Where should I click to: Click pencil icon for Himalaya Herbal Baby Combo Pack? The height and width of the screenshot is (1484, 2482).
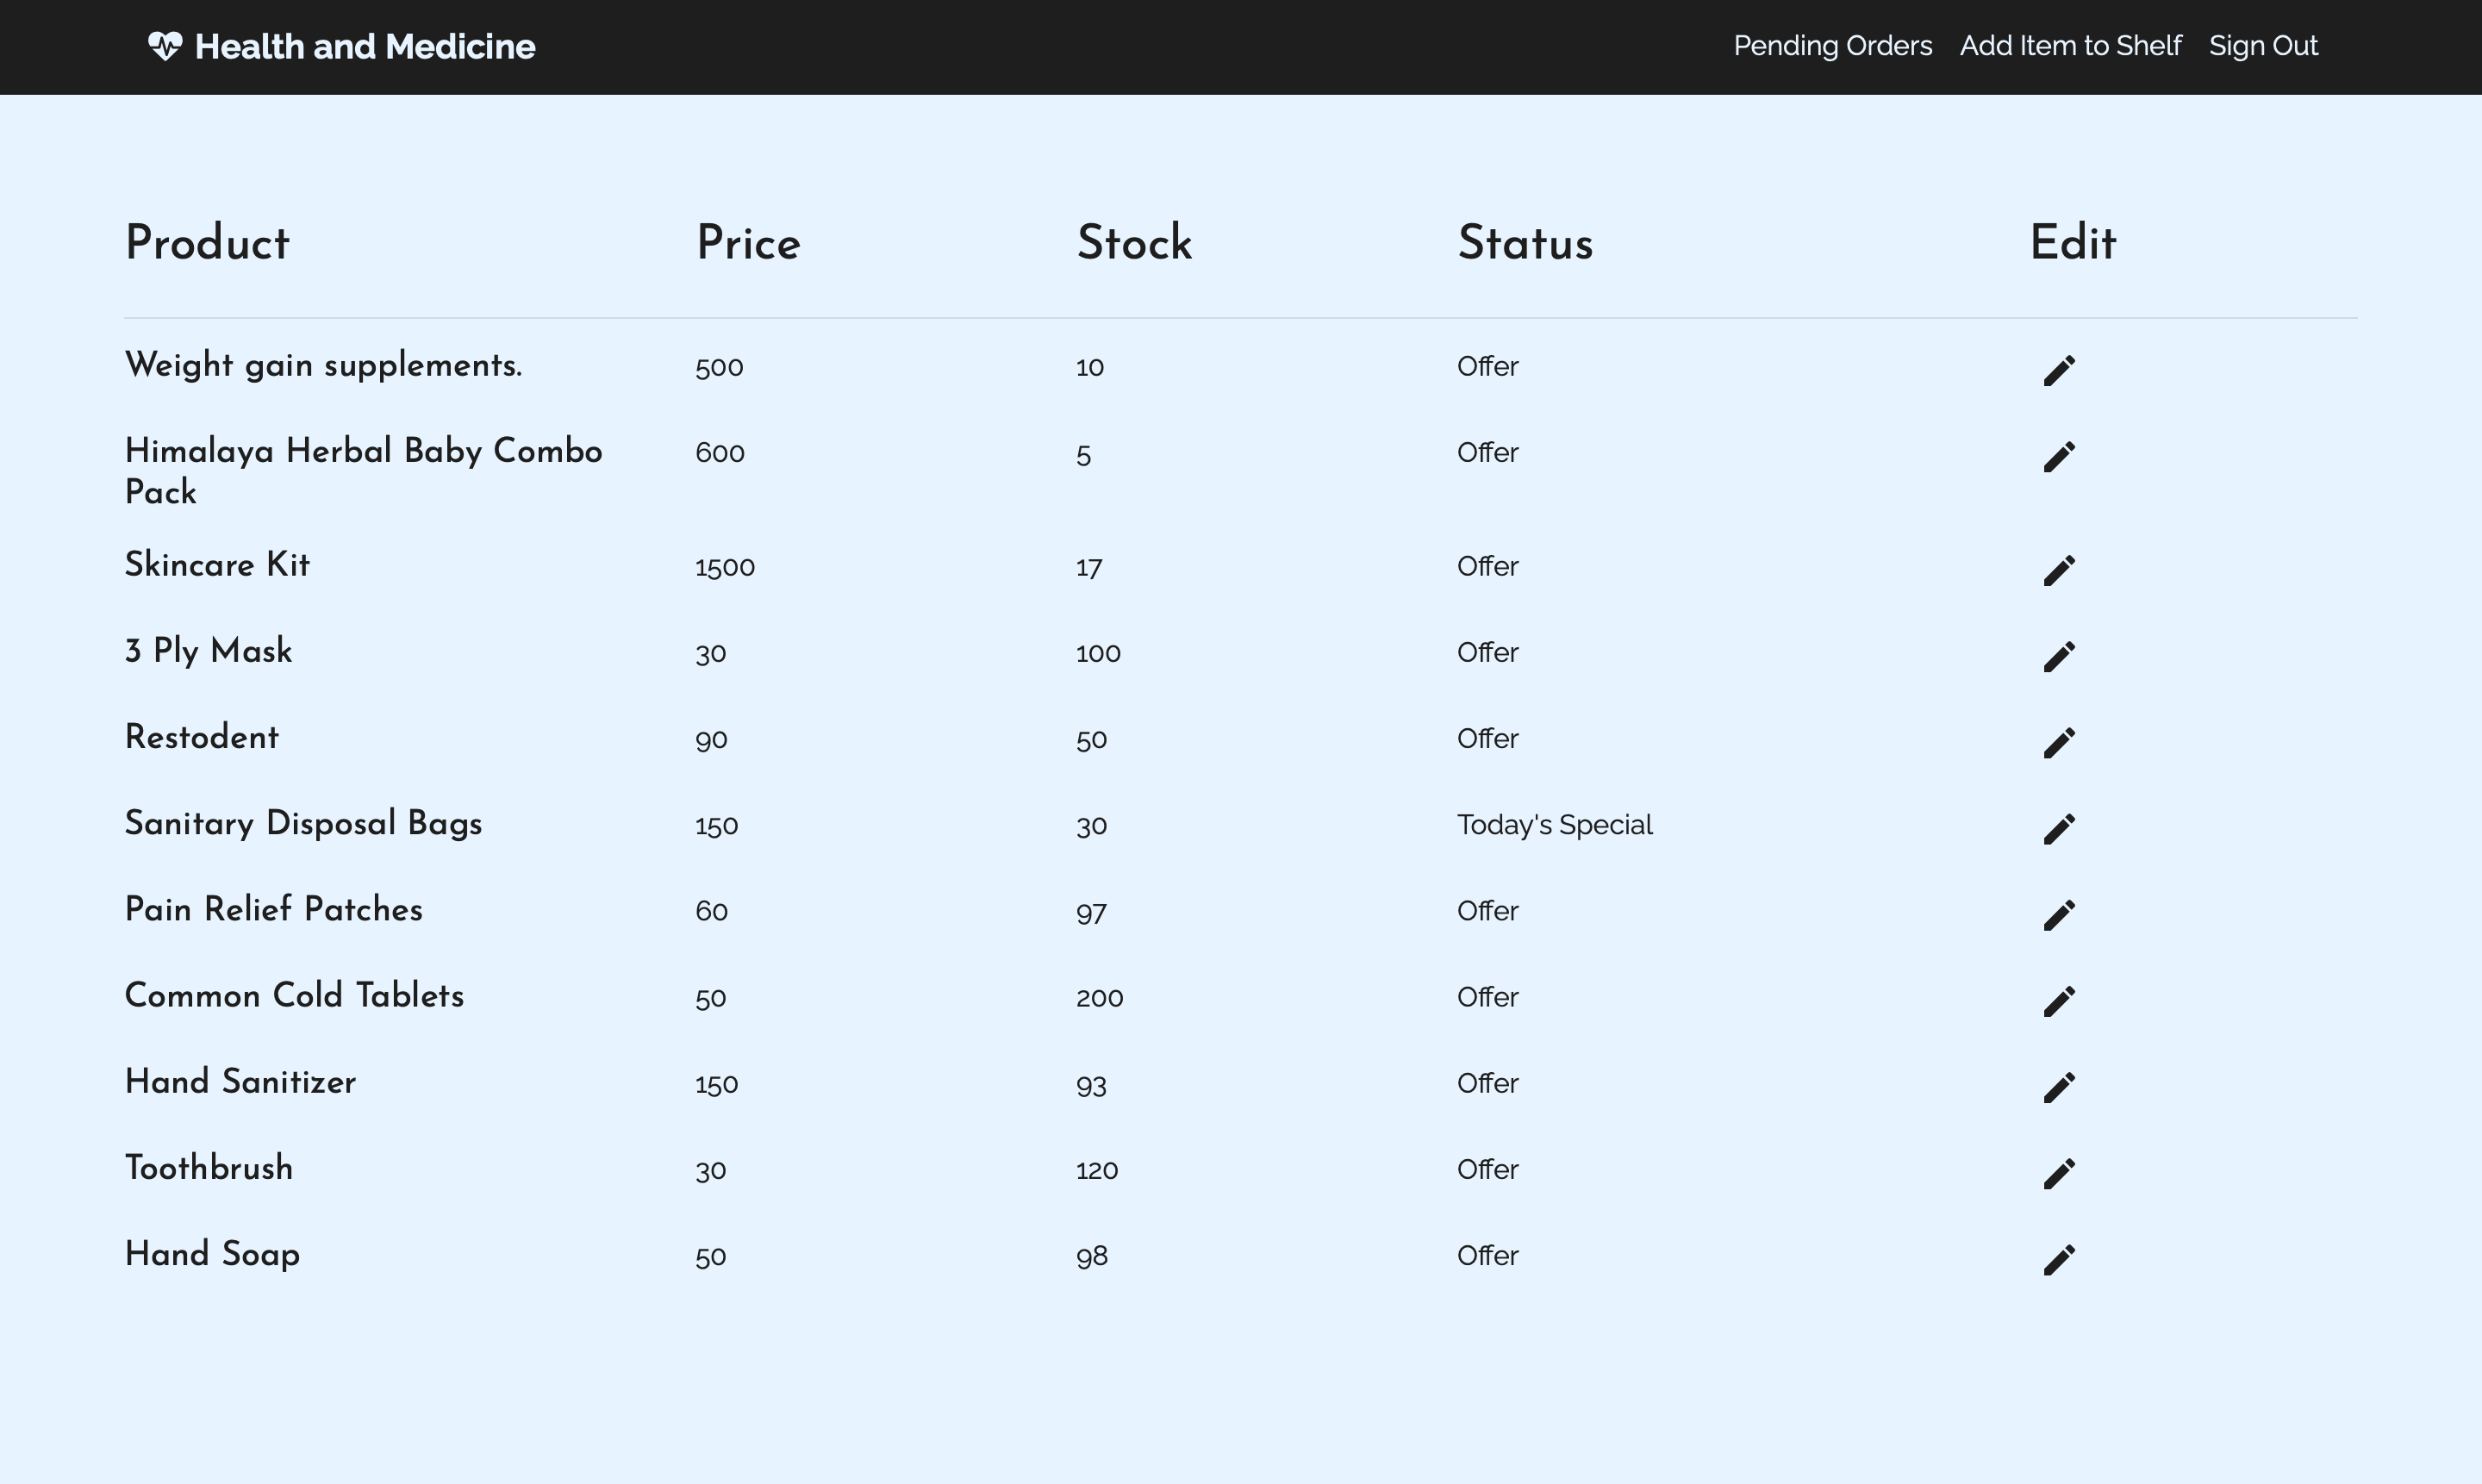tap(2059, 457)
